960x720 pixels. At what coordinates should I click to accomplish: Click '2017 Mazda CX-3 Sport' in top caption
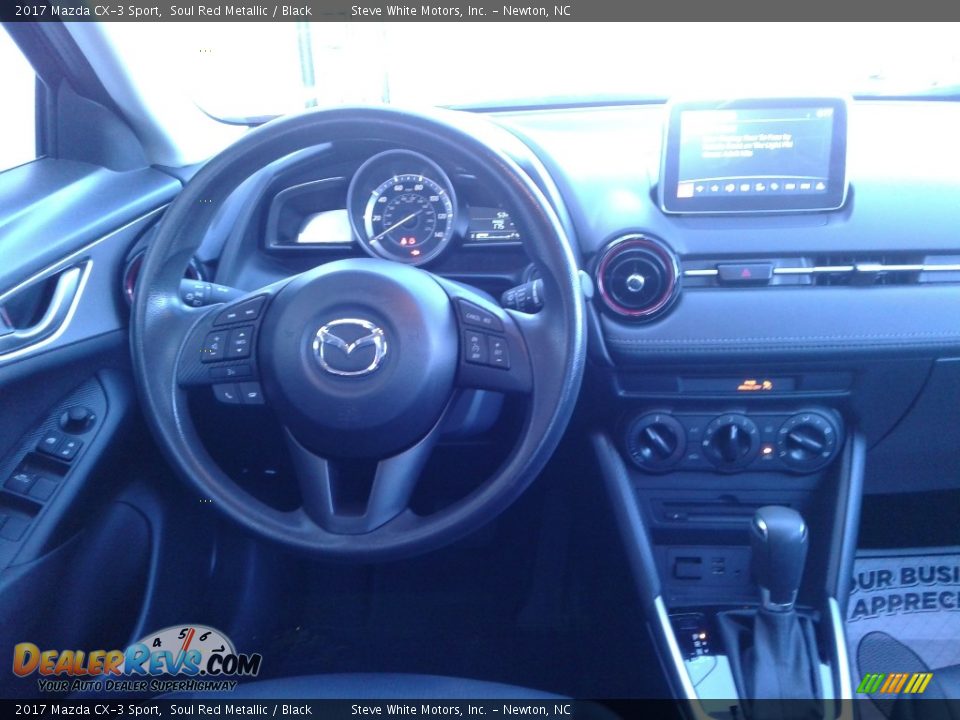click(88, 10)
